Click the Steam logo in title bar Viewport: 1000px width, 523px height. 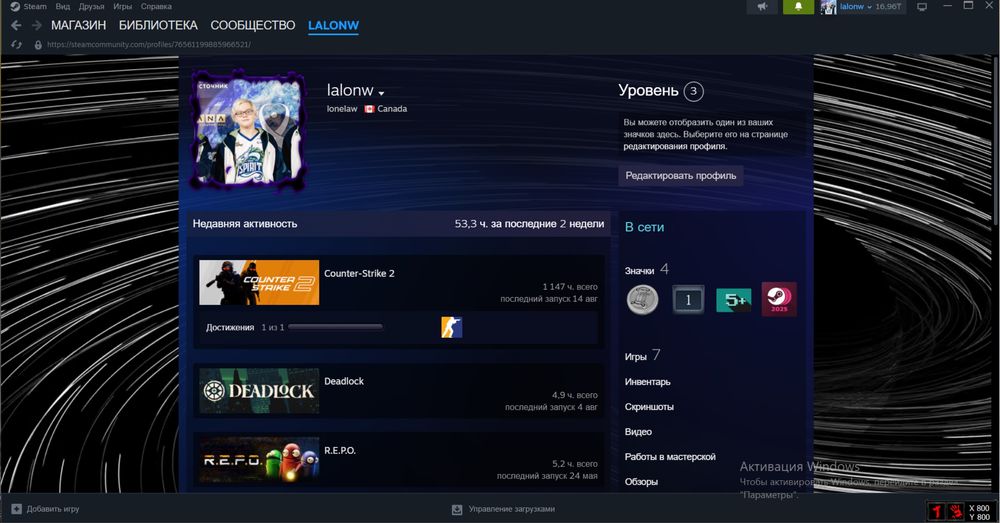click(x=15, y=6)
